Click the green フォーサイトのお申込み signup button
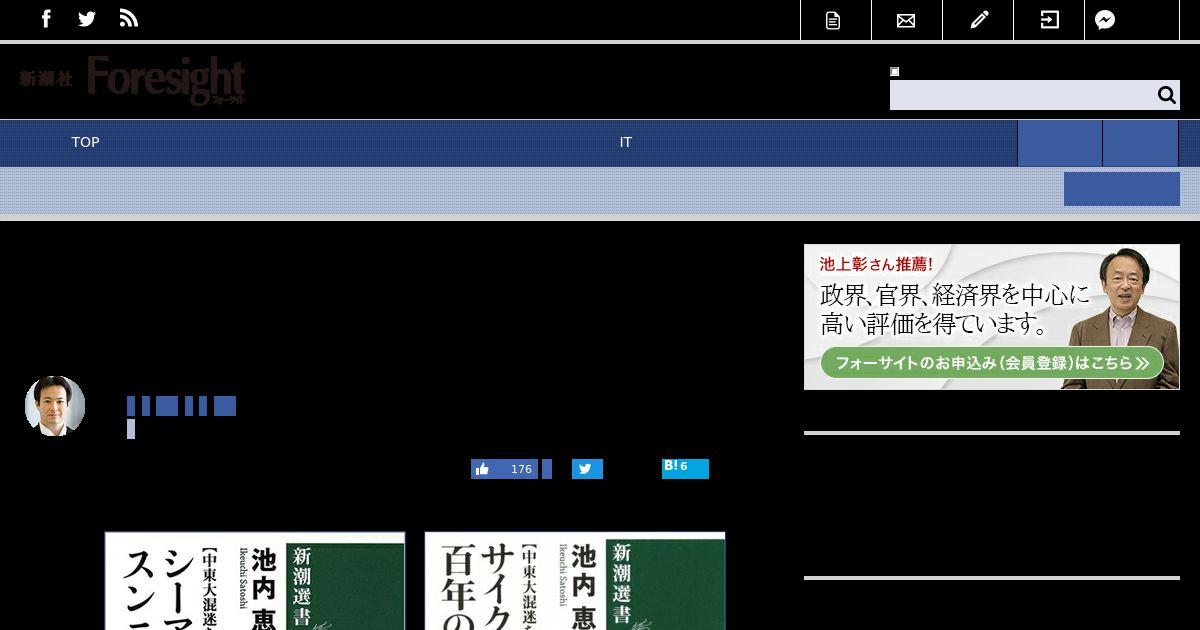Viewport: 1200px width, 630px height. pos(992,362)
